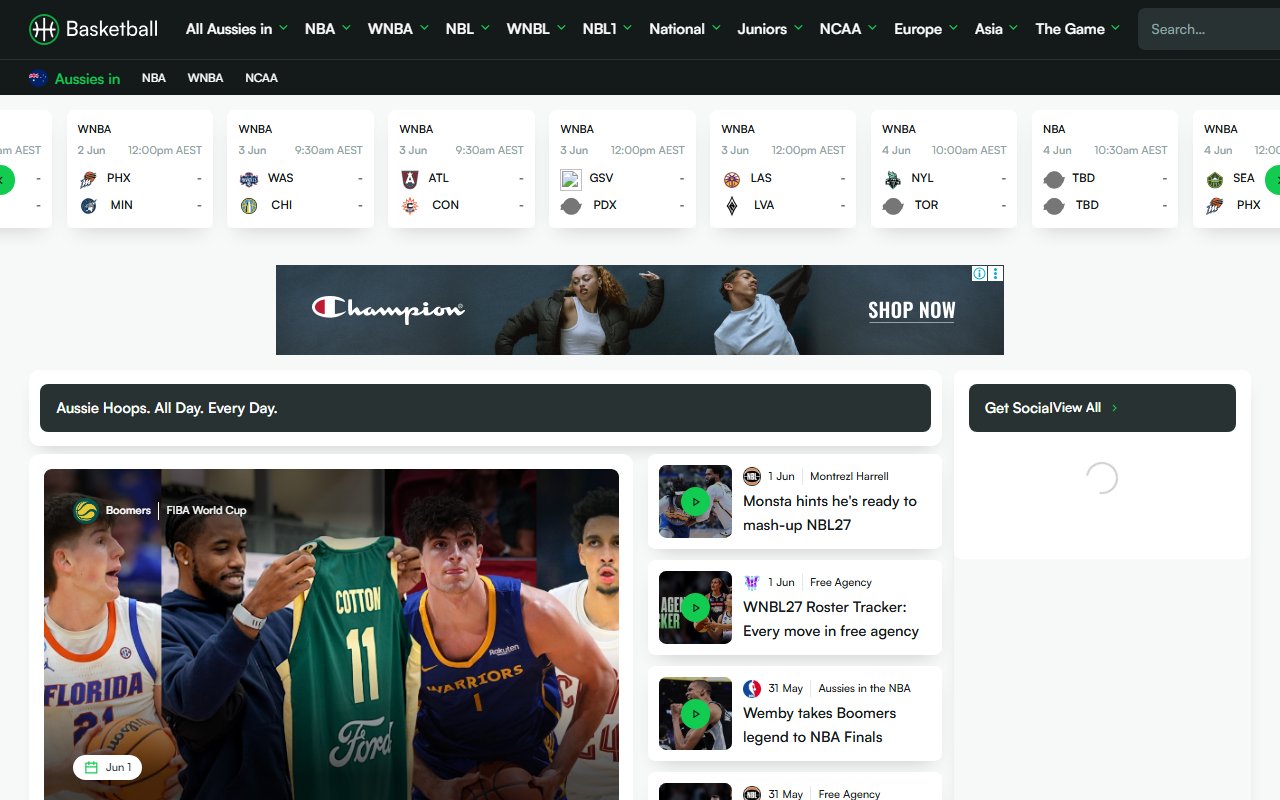Click the MIN team logo in 2 Jun game
Screen dimensions: 1280x800
[89, 206]
